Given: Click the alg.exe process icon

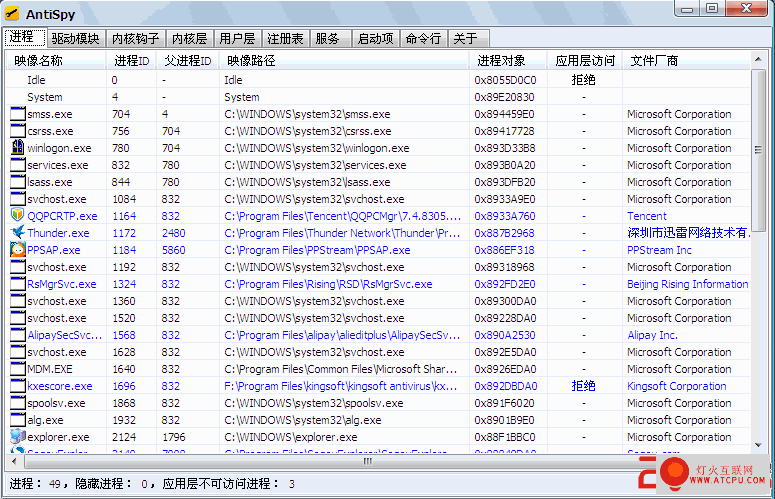Looking at the screenshot, I should [18, 419].
